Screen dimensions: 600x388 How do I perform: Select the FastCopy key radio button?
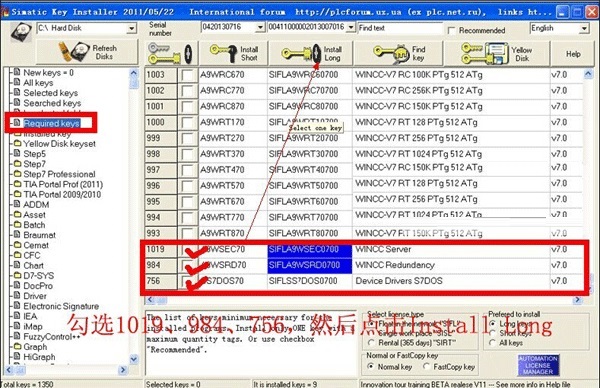[x=426, y=366]
